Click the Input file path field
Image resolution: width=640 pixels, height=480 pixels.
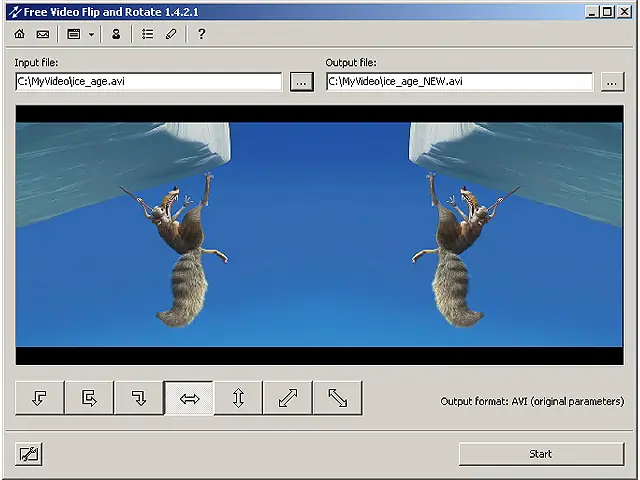click(x=149, y=82)
